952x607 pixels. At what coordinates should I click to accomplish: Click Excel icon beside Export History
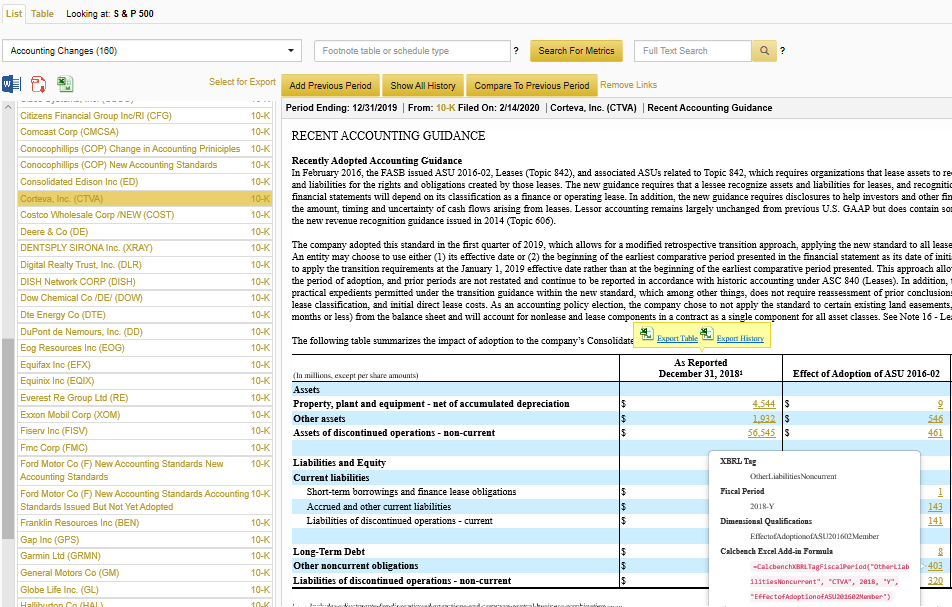coord(707,335)
